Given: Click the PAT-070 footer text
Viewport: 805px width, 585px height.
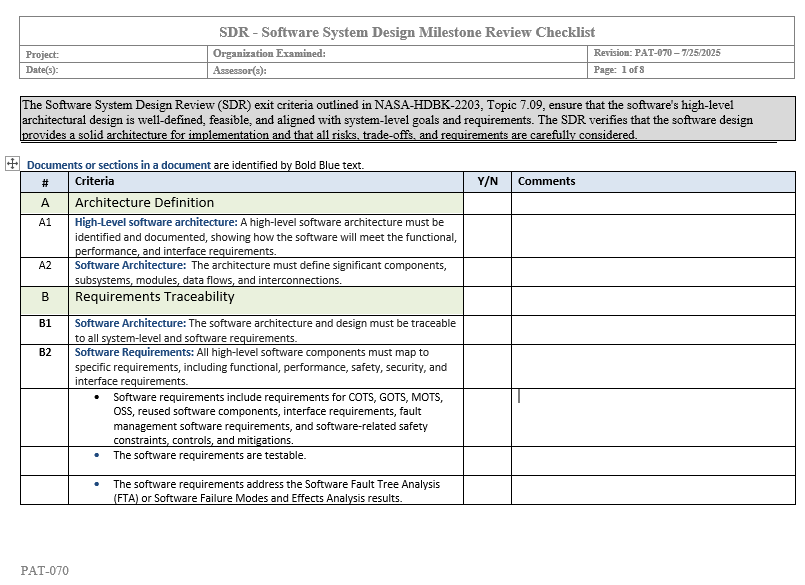Looking at the screenshot, I should tap(44, 570).
